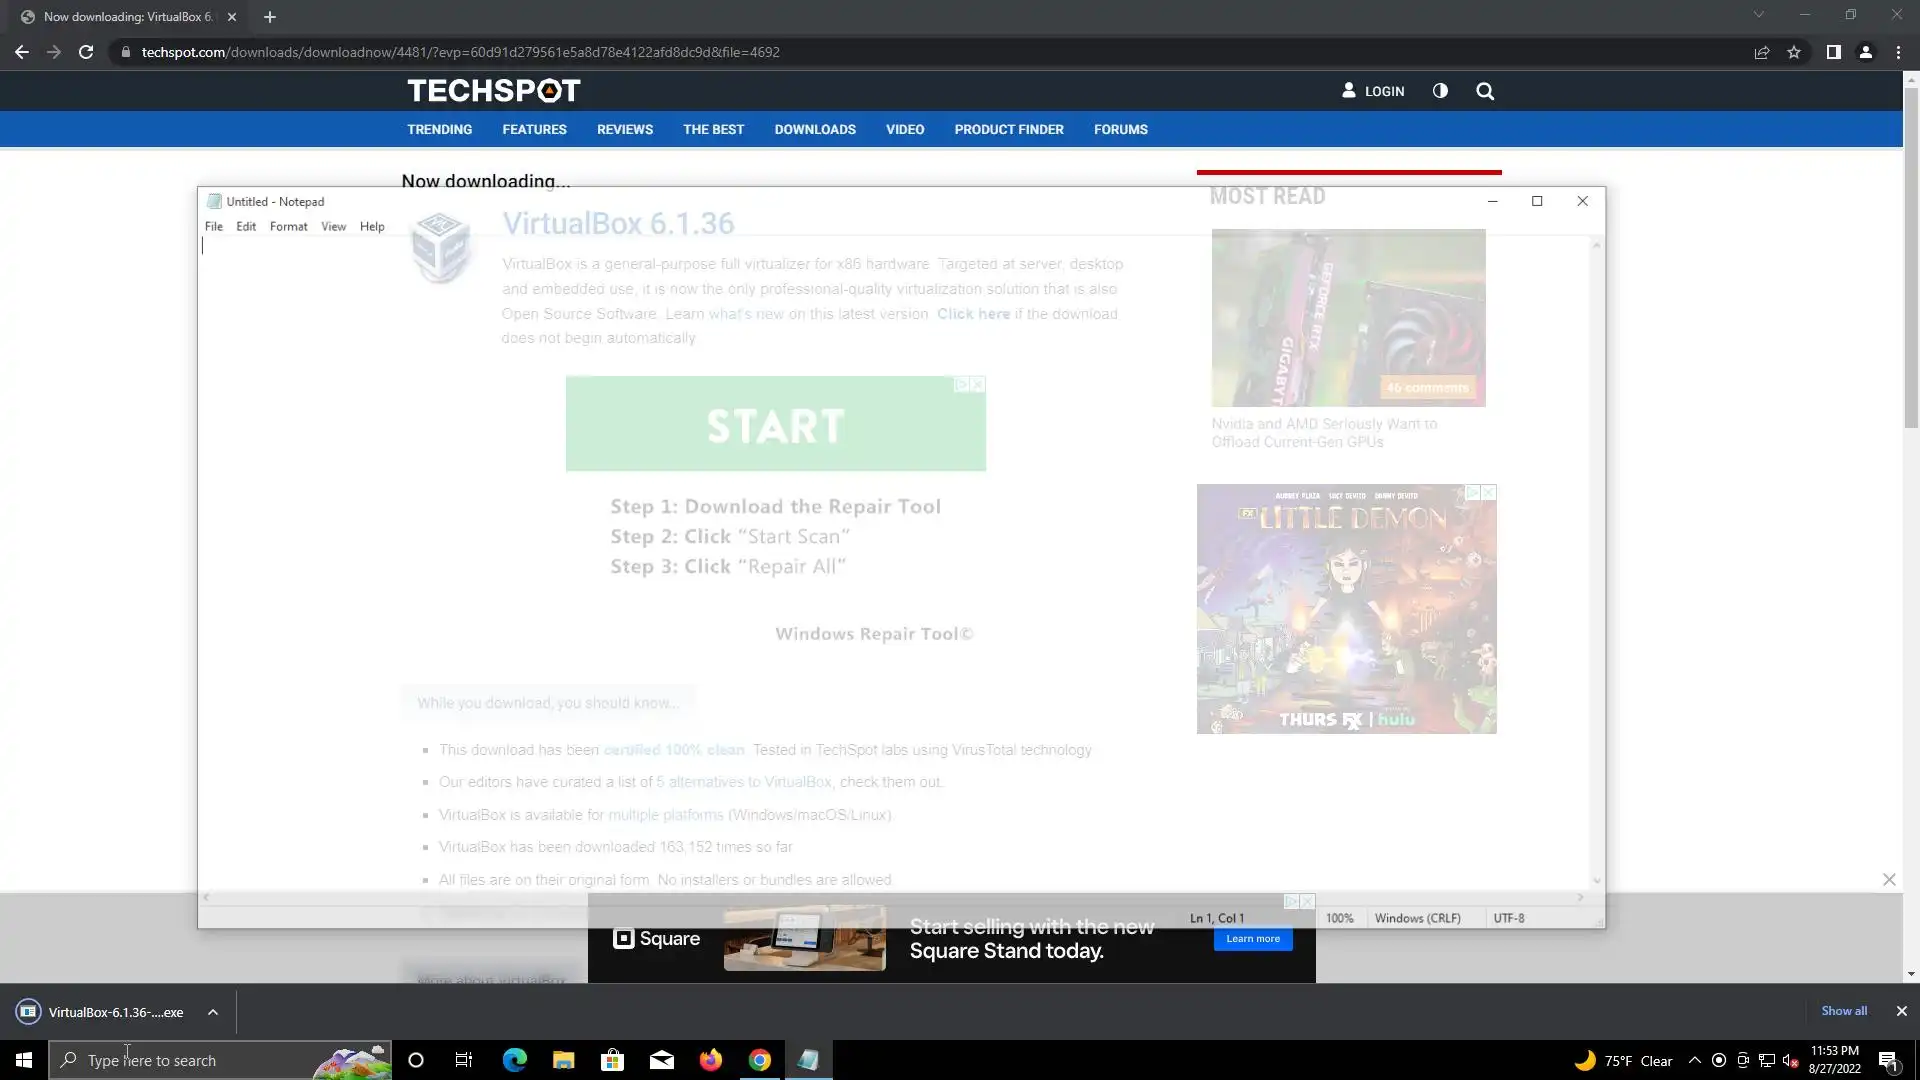Open the Notepad Format menu
The width and height of the screenshot is (1920, 1080).
288,227
